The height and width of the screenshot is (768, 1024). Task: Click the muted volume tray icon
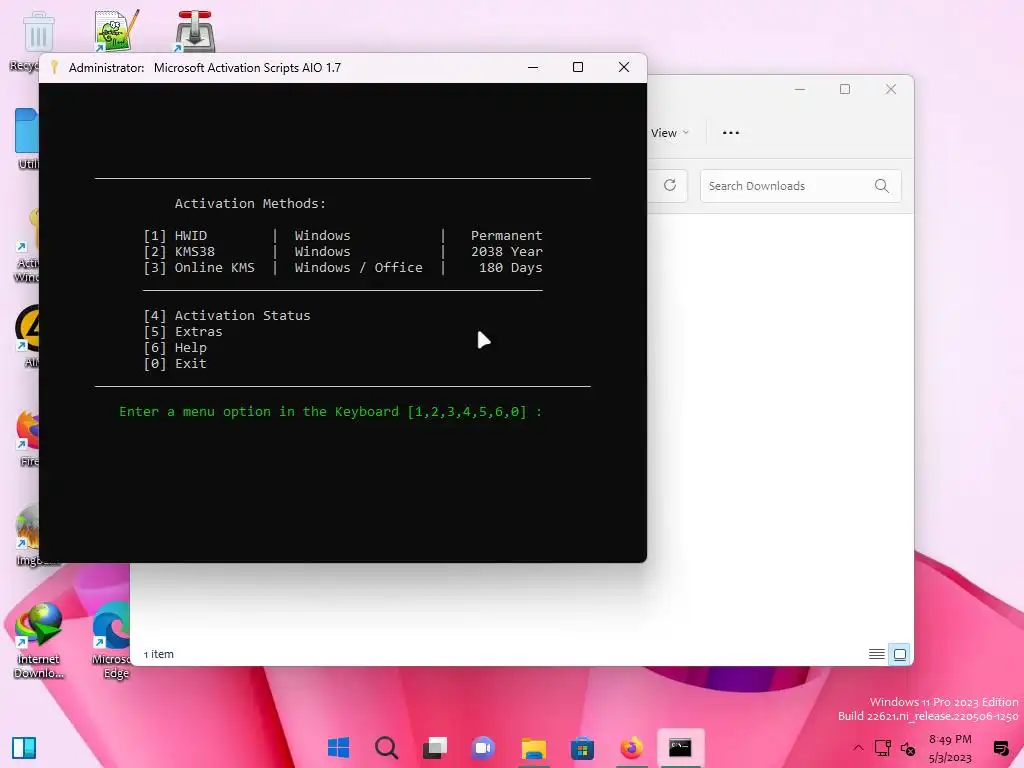[908, 748]
